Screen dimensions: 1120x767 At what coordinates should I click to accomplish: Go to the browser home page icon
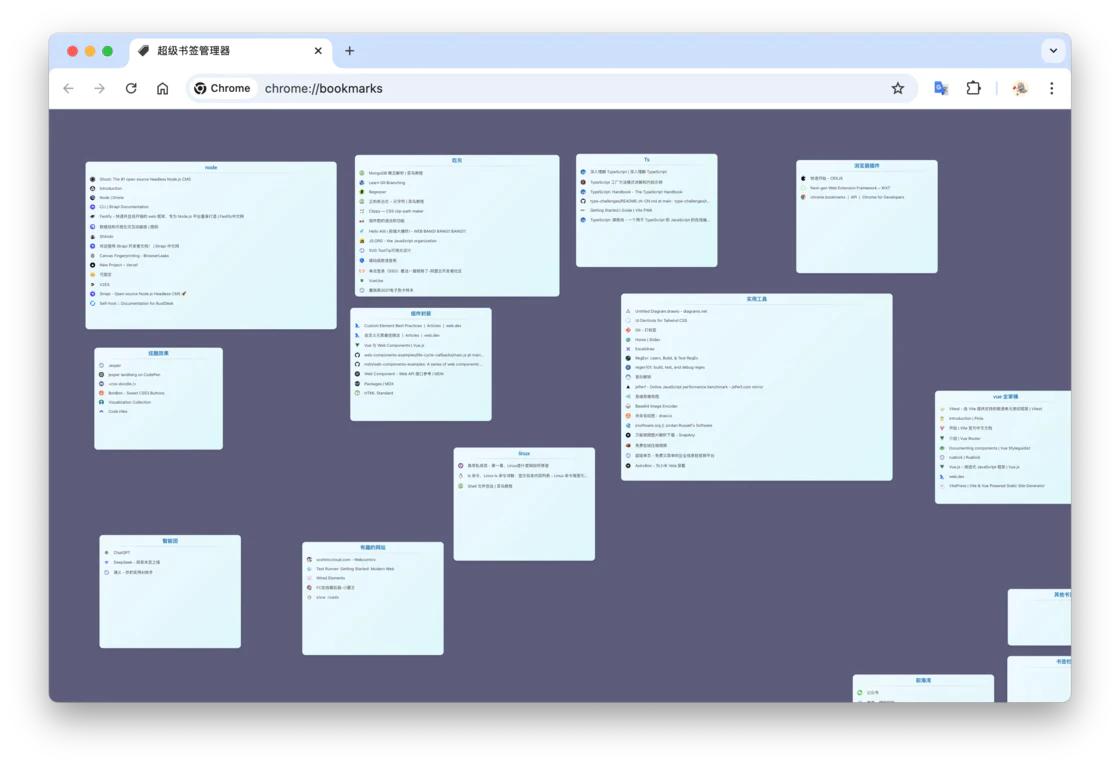click(162, 88)
